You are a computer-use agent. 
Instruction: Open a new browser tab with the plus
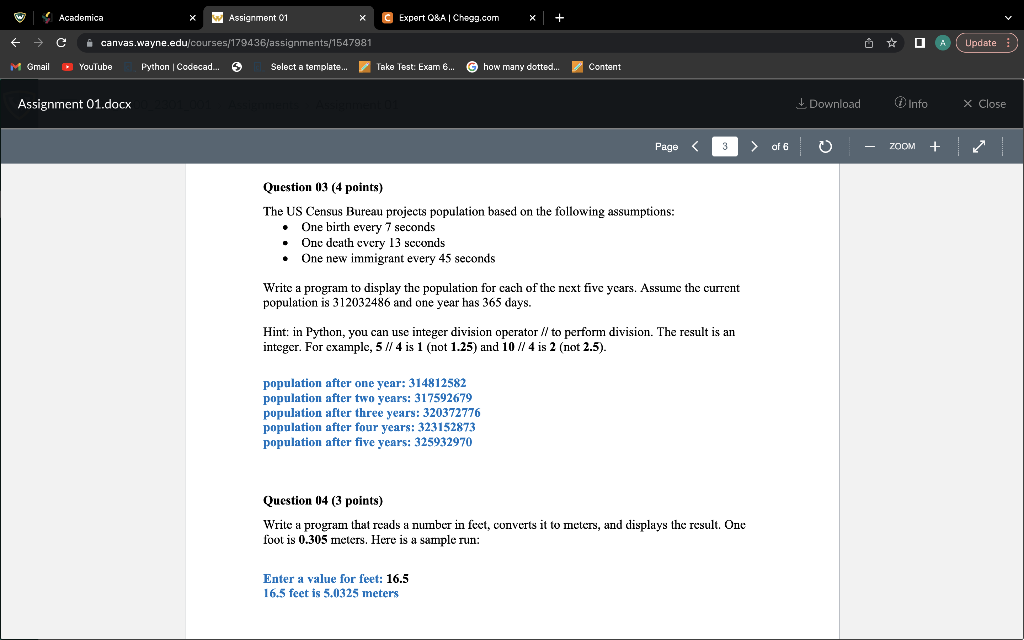pyautogui.click(x=559, y=17)
